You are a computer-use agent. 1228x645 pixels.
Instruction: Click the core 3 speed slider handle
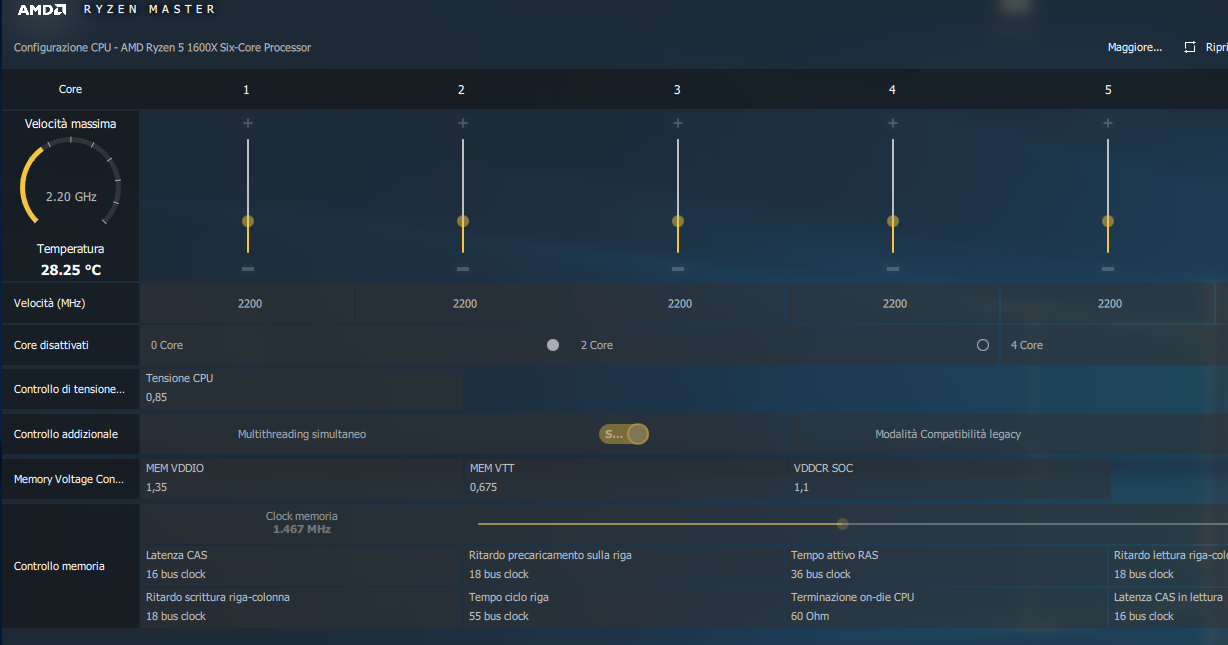(678, 221)
